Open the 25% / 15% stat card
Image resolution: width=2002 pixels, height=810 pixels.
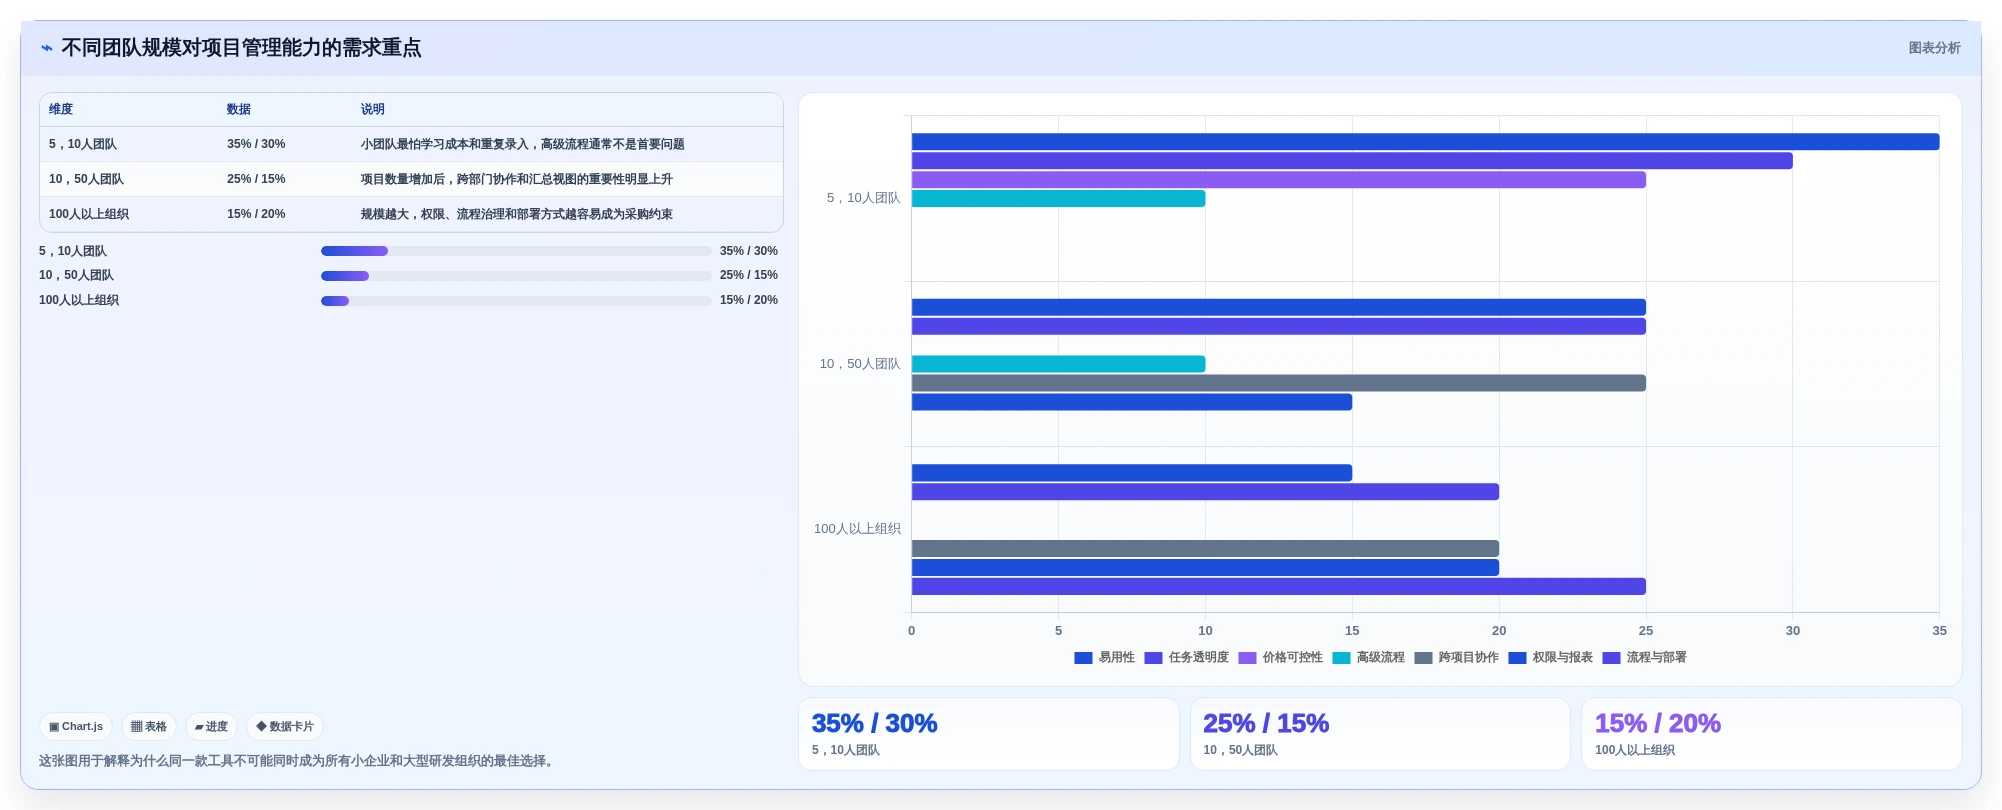tap(1380, 734)
